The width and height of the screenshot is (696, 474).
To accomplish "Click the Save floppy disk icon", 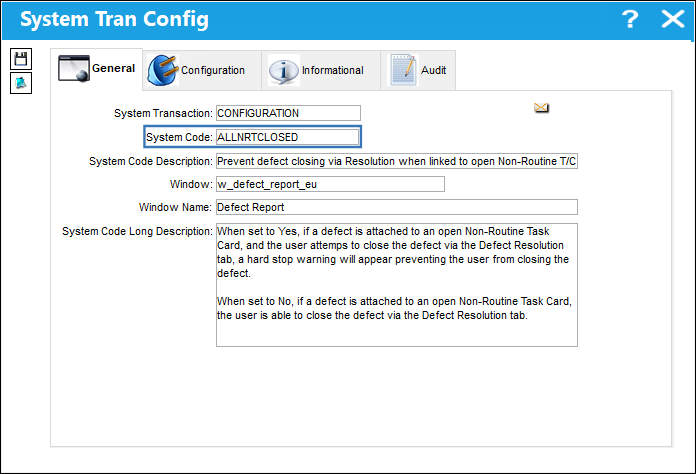I will click(21, 59).
